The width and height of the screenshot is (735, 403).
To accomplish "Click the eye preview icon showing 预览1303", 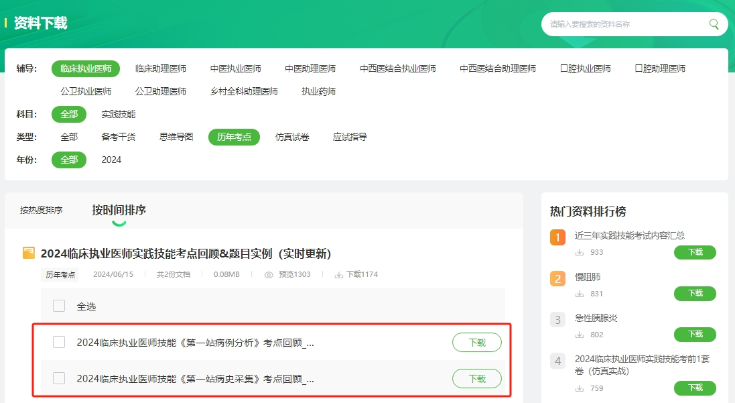I will (x=268, y=274).
